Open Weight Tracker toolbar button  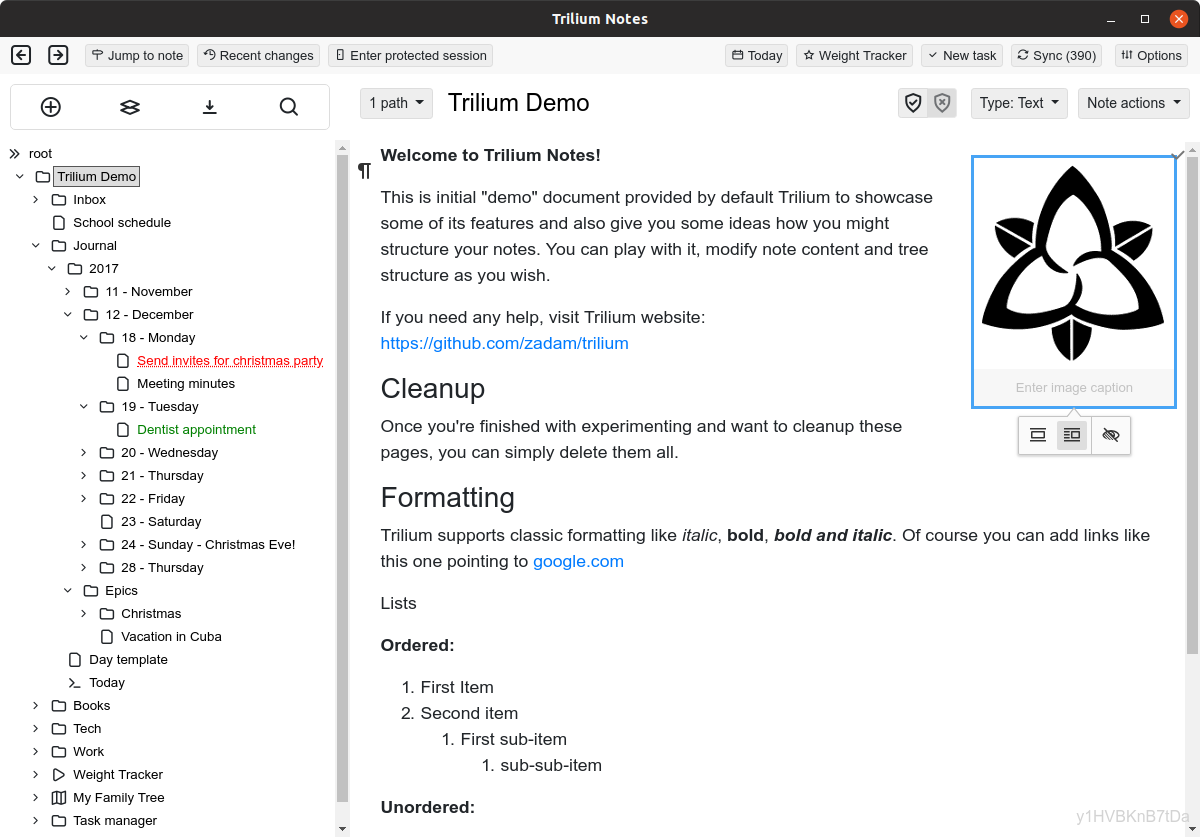tap(854, 55)
